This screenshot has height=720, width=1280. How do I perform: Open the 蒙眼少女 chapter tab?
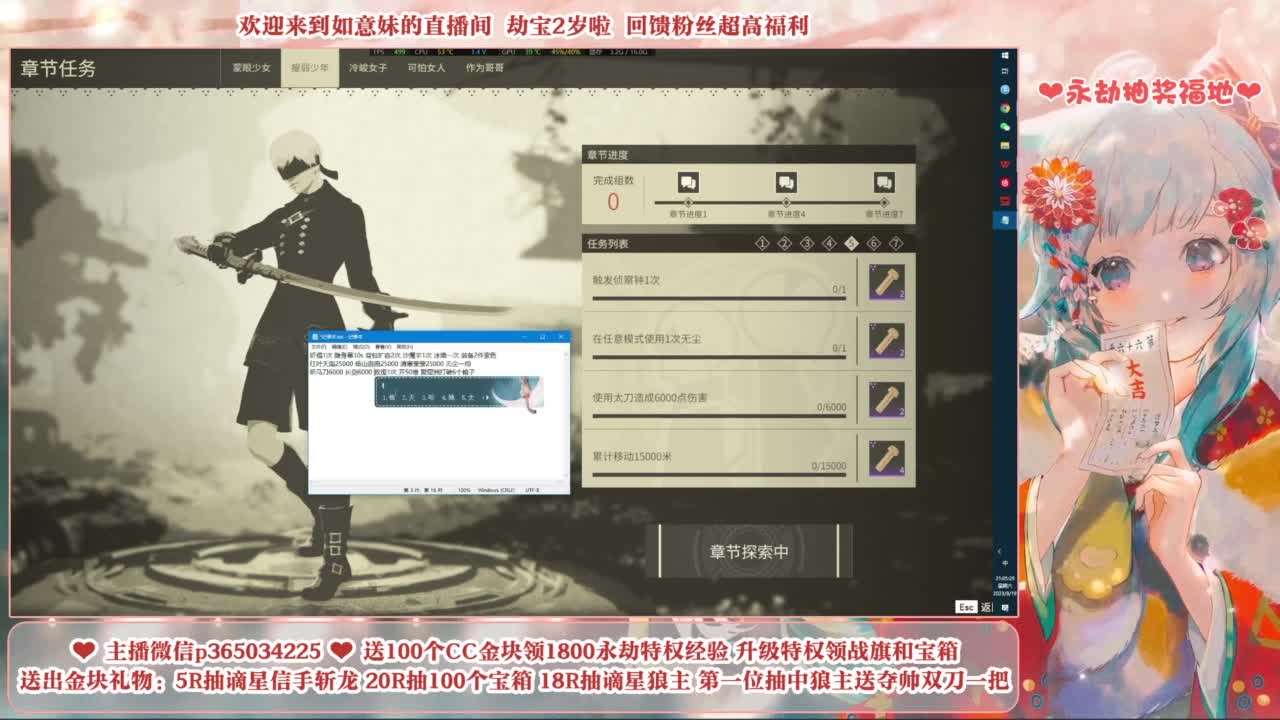(251, 68)
